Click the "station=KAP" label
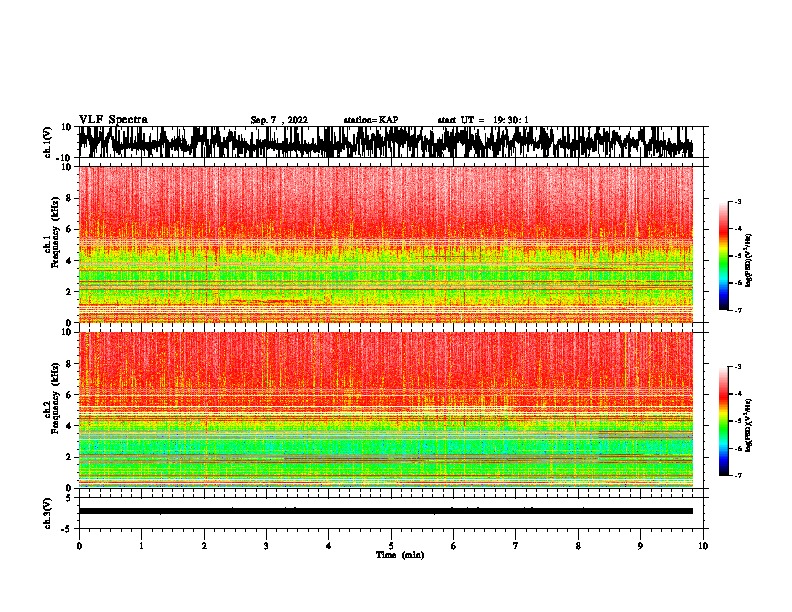 (x=371, y=120)
